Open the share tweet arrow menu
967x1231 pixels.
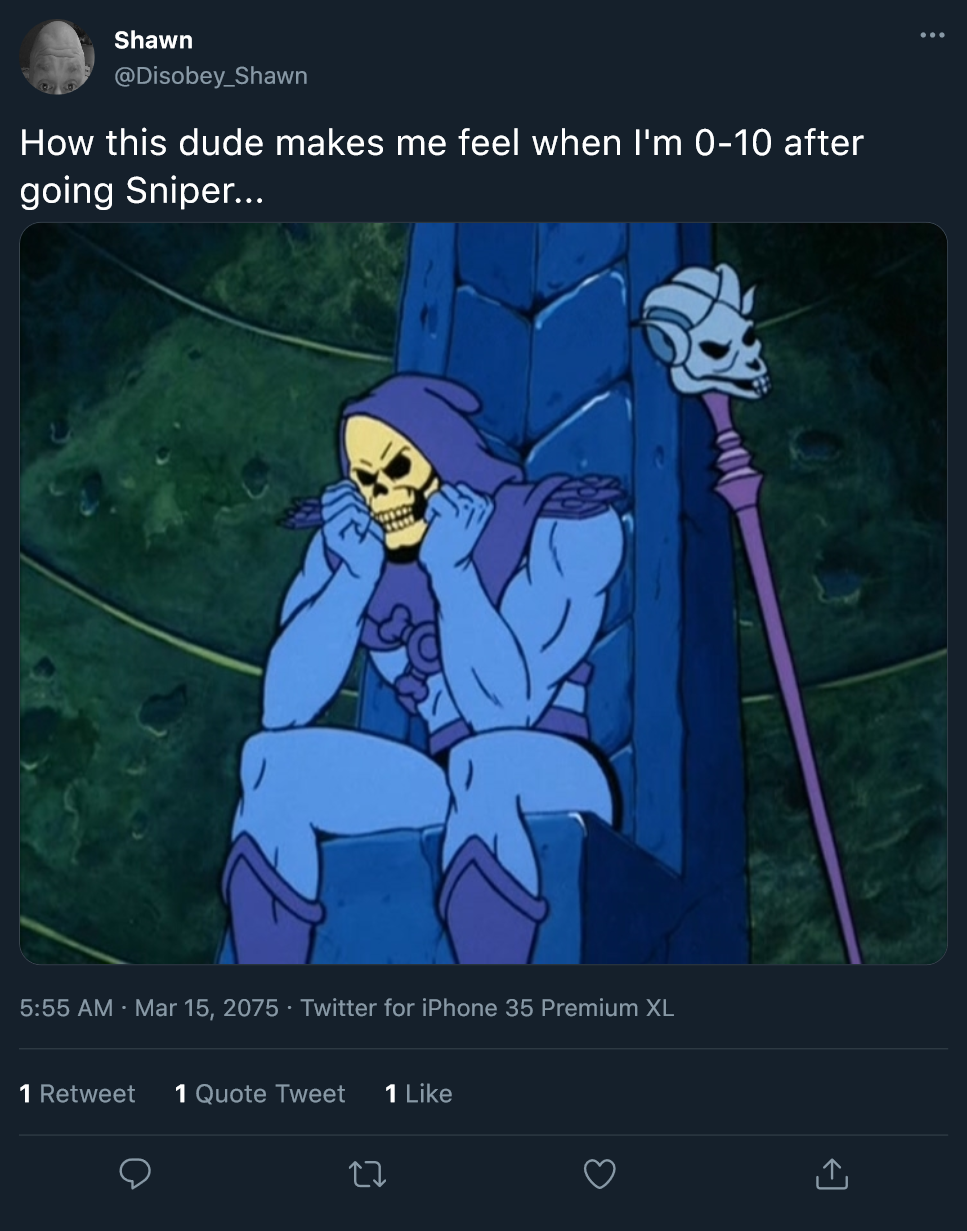pos(830,1174)
